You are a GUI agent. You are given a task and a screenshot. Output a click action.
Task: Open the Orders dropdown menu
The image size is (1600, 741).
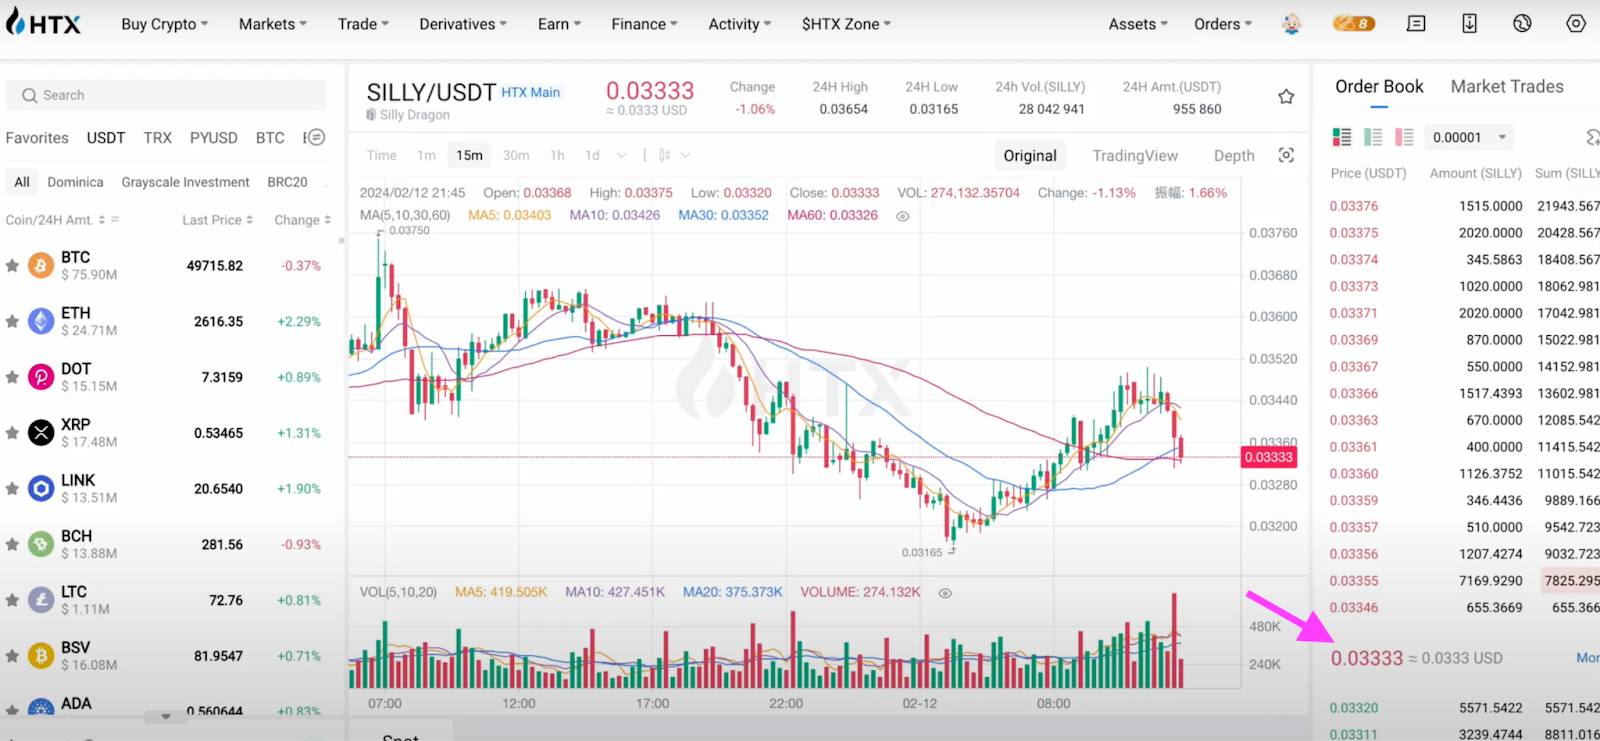[x=1223, y=24]
